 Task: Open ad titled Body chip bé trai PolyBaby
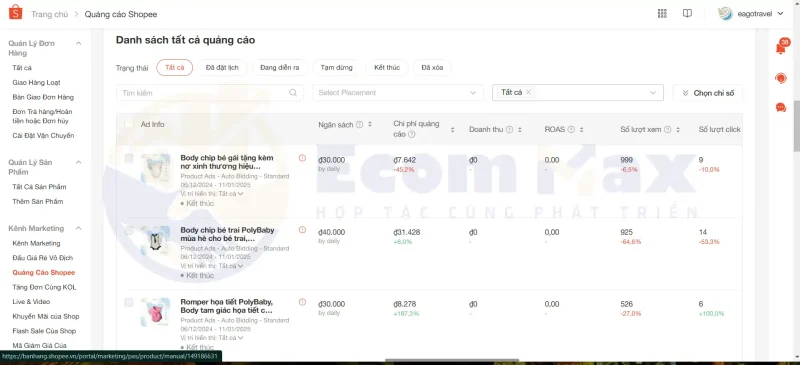point(227,234)
